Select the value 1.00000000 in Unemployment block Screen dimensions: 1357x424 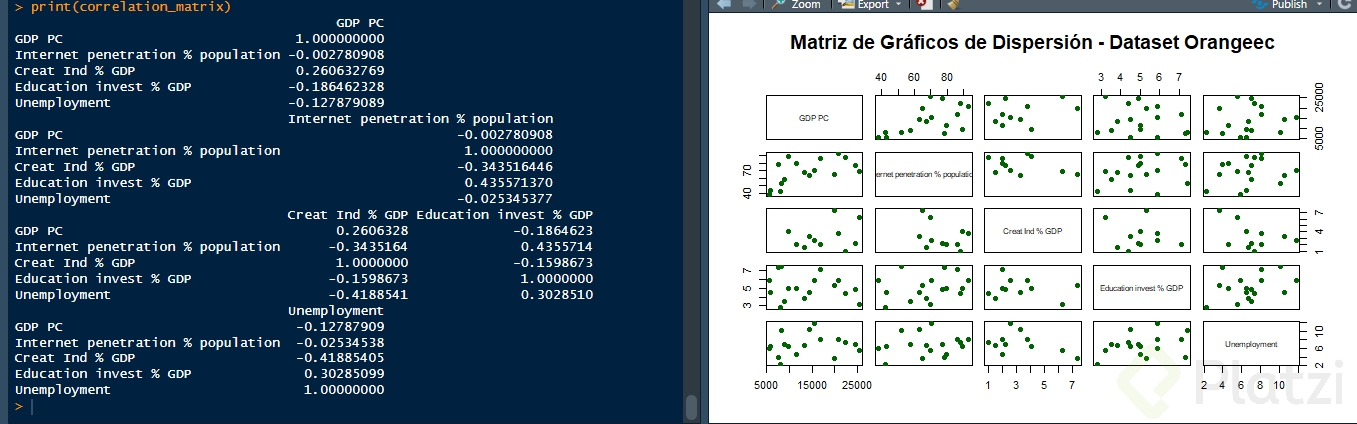(344, 390)
